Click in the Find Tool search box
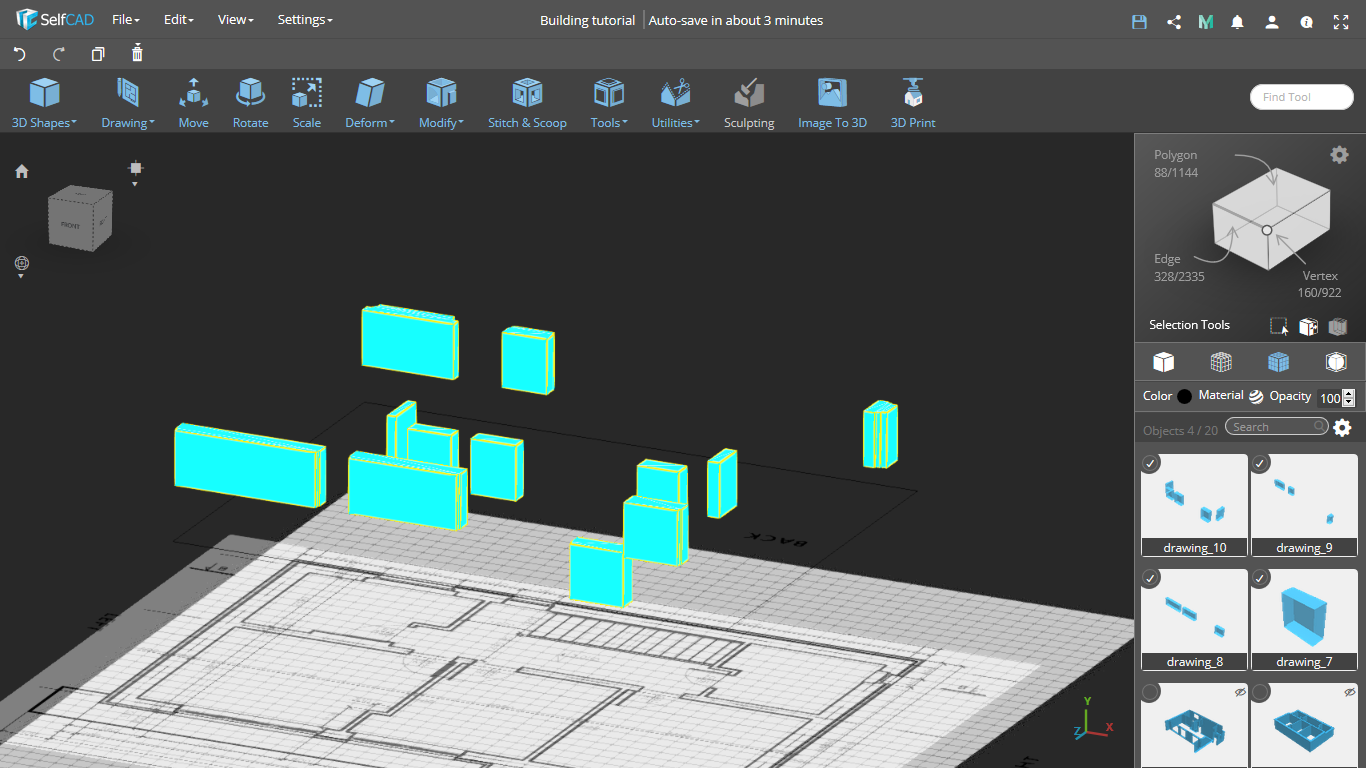 click(1301, 97)
